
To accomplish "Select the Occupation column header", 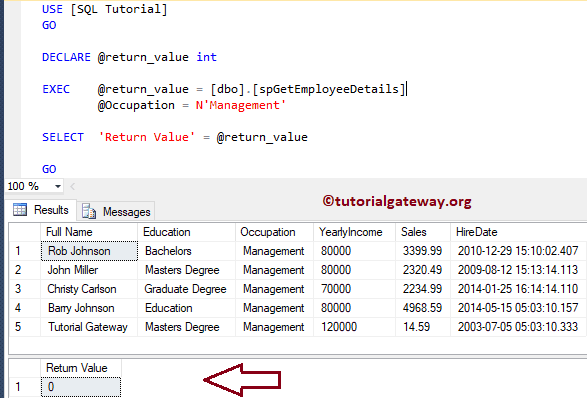I will click(274, 232).
